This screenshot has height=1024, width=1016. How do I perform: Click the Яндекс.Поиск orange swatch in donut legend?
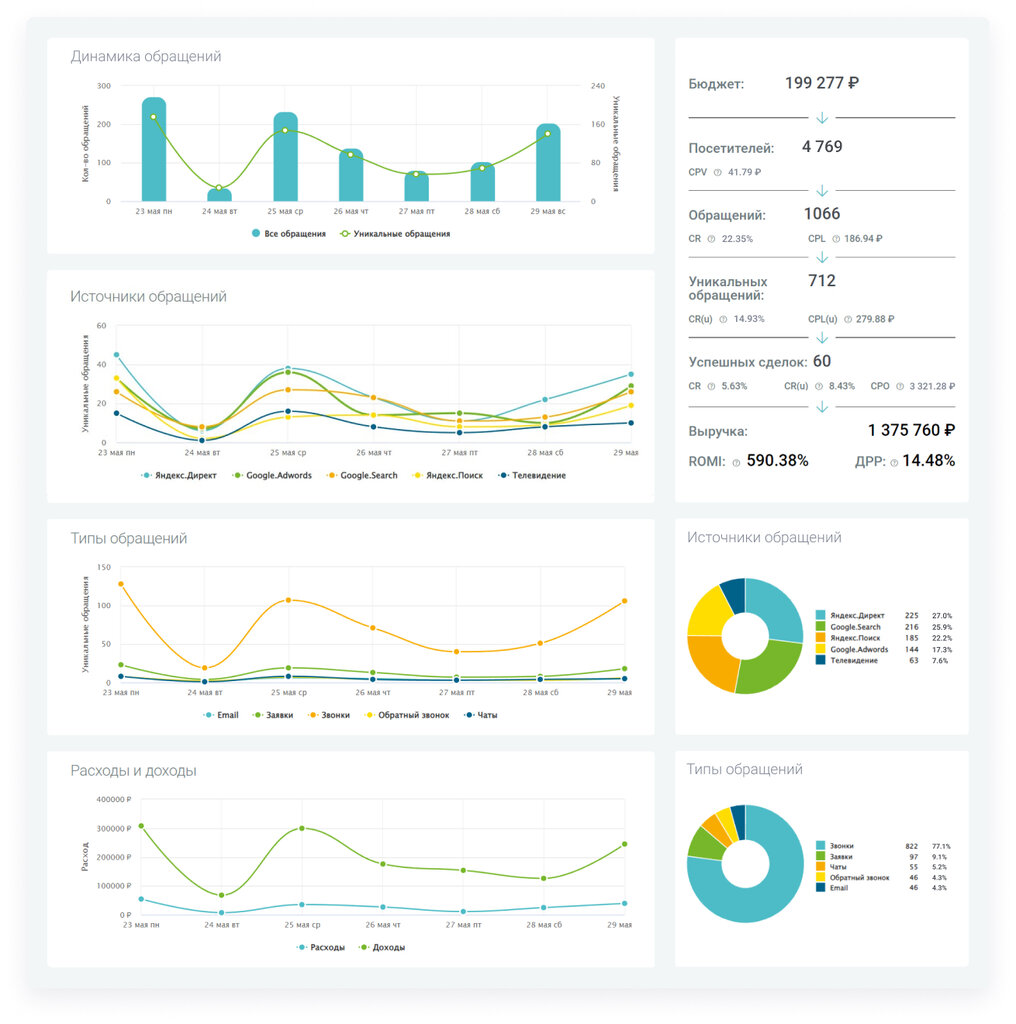click(x=821, y=637)
